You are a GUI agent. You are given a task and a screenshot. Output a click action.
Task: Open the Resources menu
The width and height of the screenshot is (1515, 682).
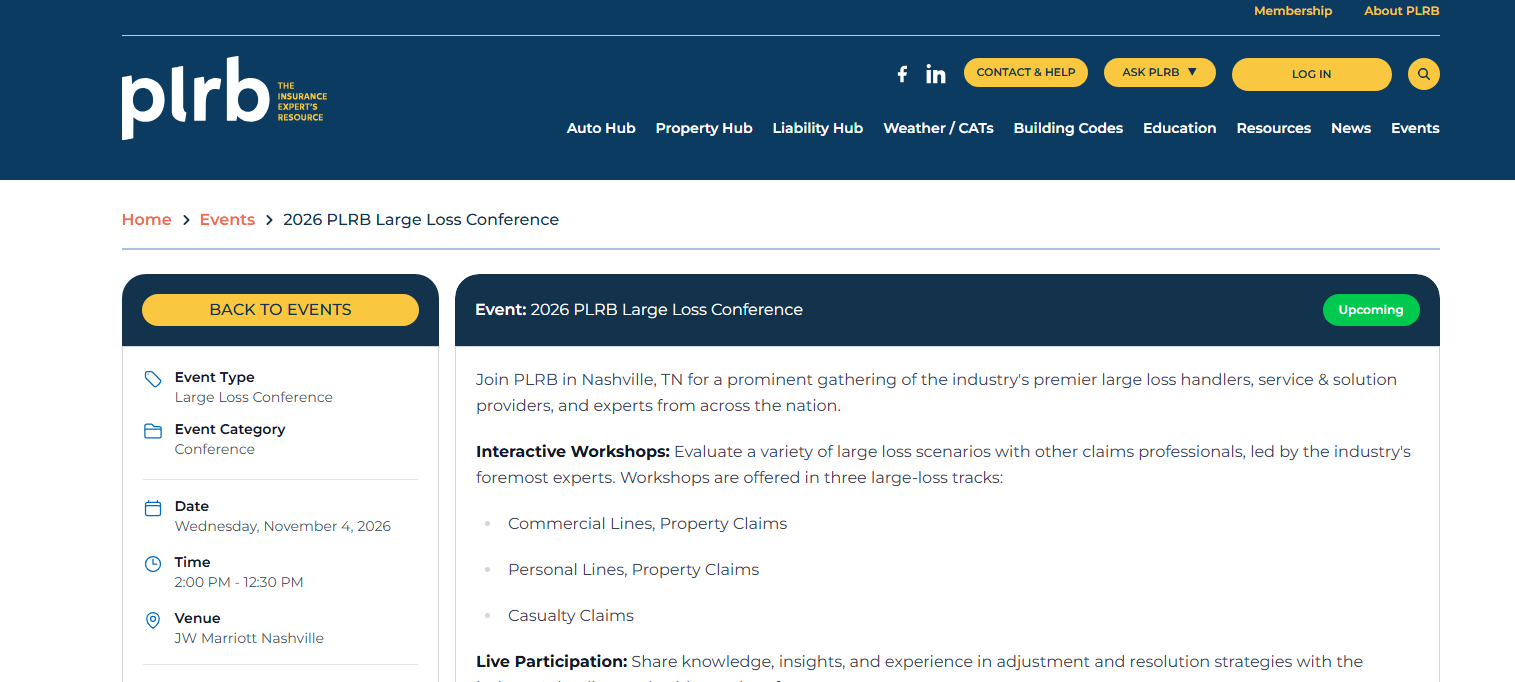[1273, 128]
